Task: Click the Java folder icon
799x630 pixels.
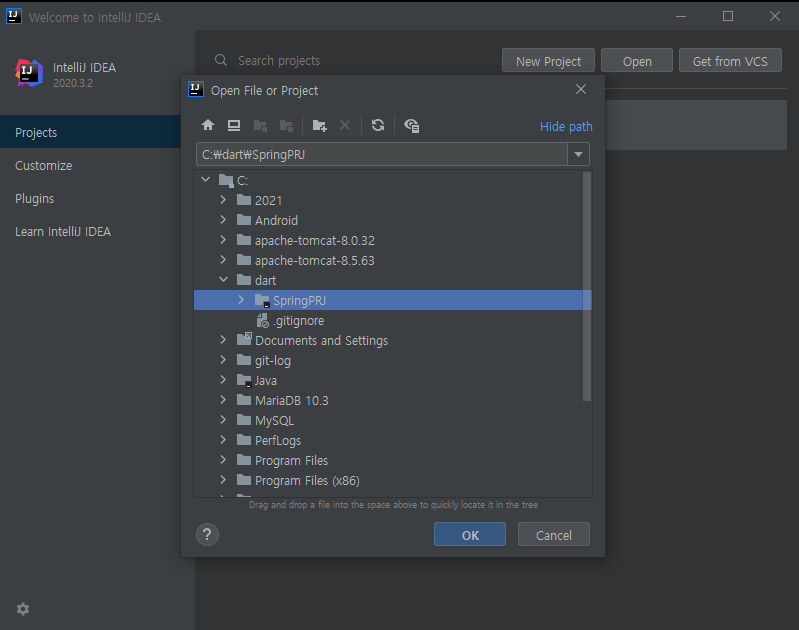Action: point(244,381)
